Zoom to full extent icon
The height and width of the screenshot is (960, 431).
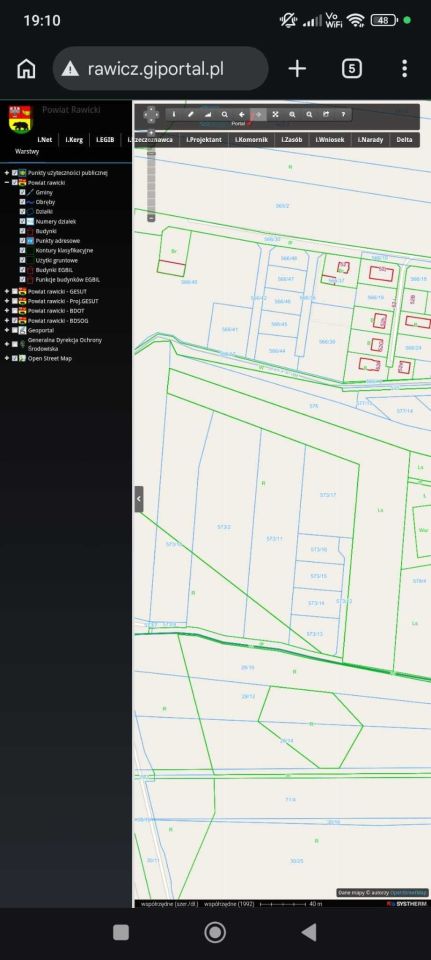tap(275, 114)
